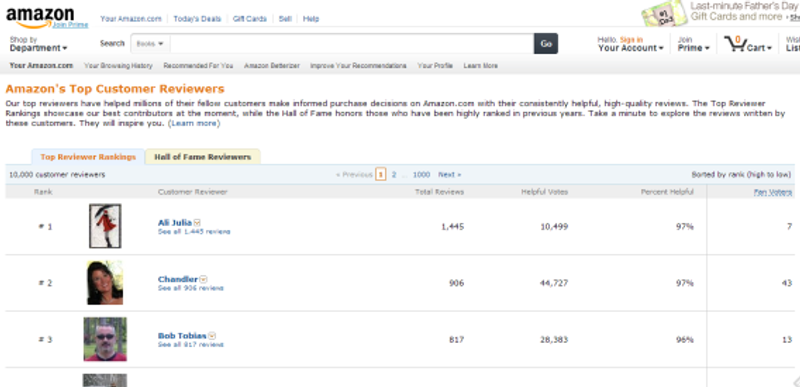This screenshot has height=387, width=800.
Task: Click Helpful Votes value 44,727
Action: pyautogui.click(x=554, y=283)
